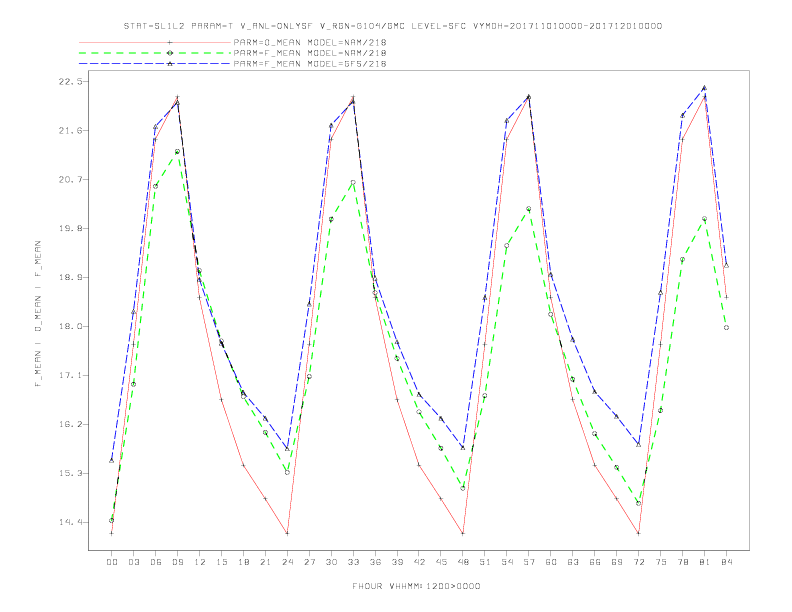The image size is (792, 612).
Task: Click x-axis tick label 75
Action: [661, 562]
